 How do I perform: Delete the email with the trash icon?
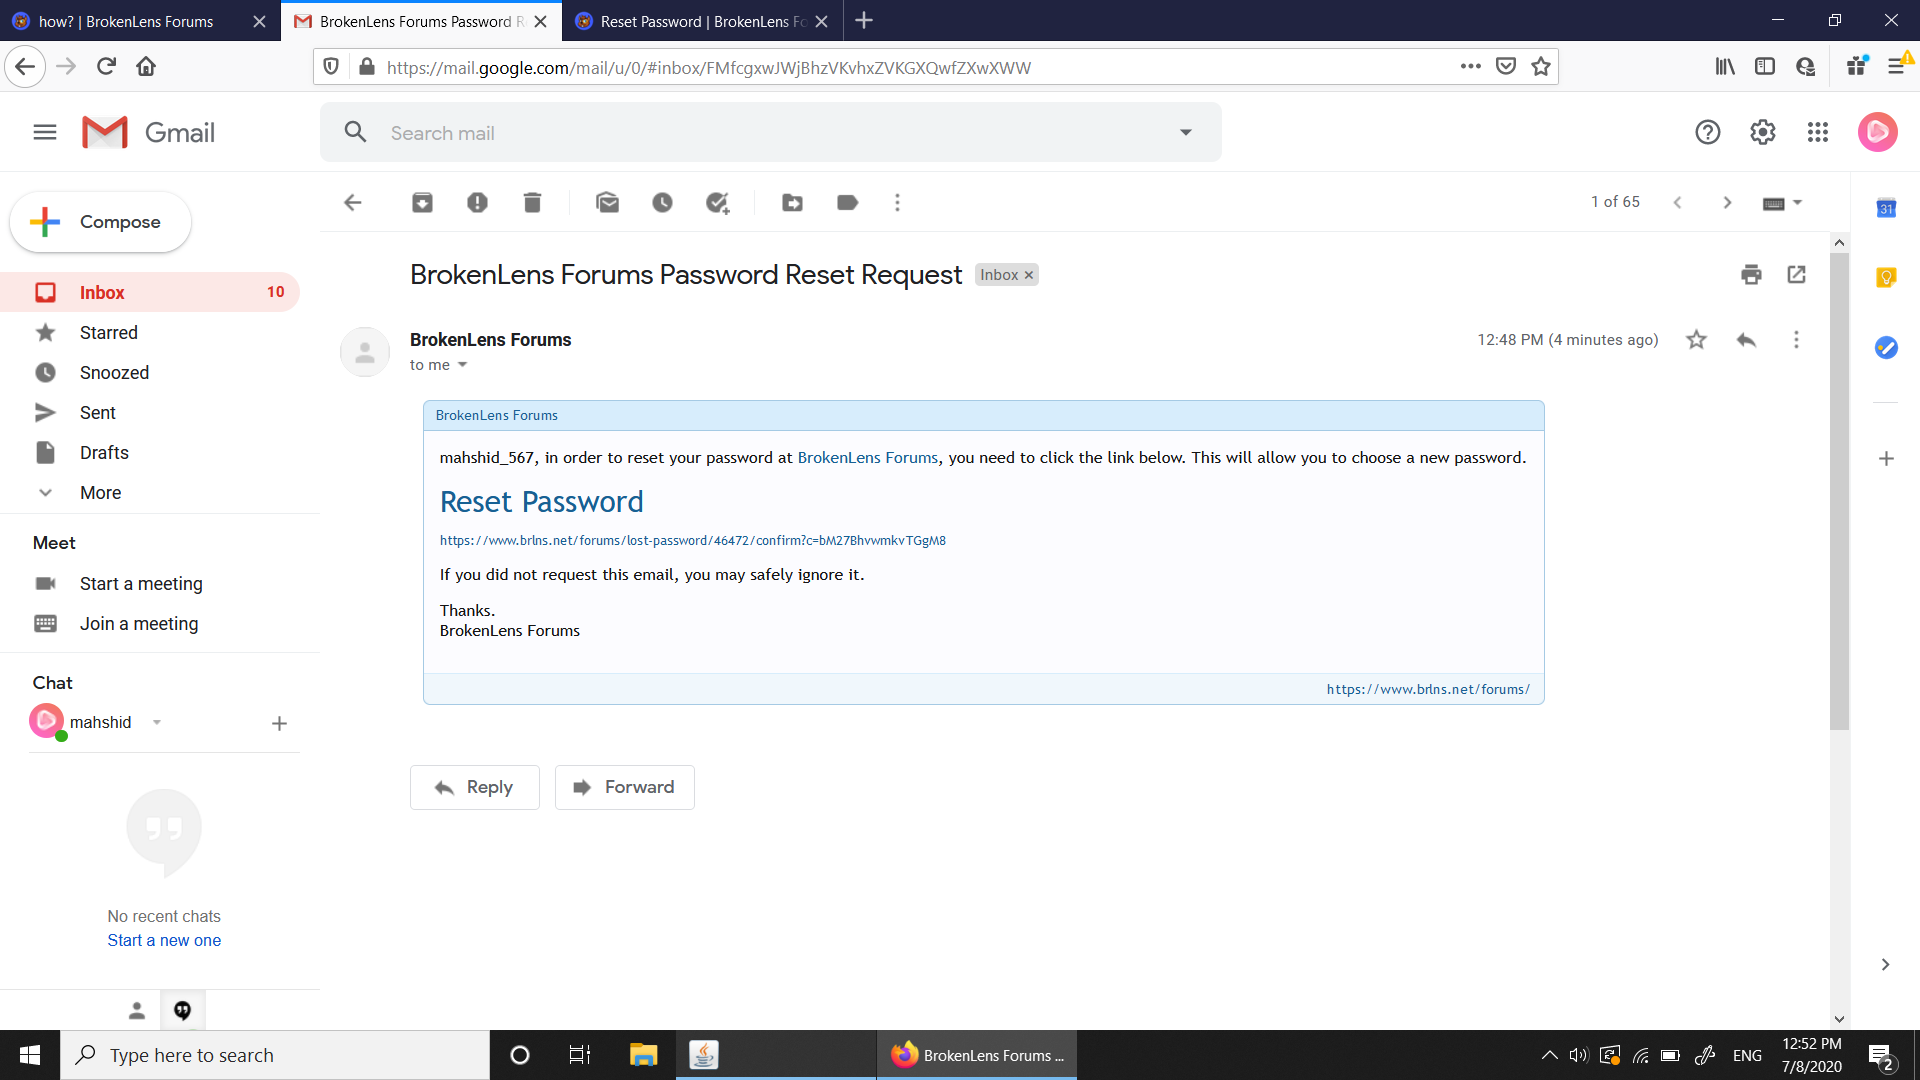pyautogui.click(x=532, y=203)
